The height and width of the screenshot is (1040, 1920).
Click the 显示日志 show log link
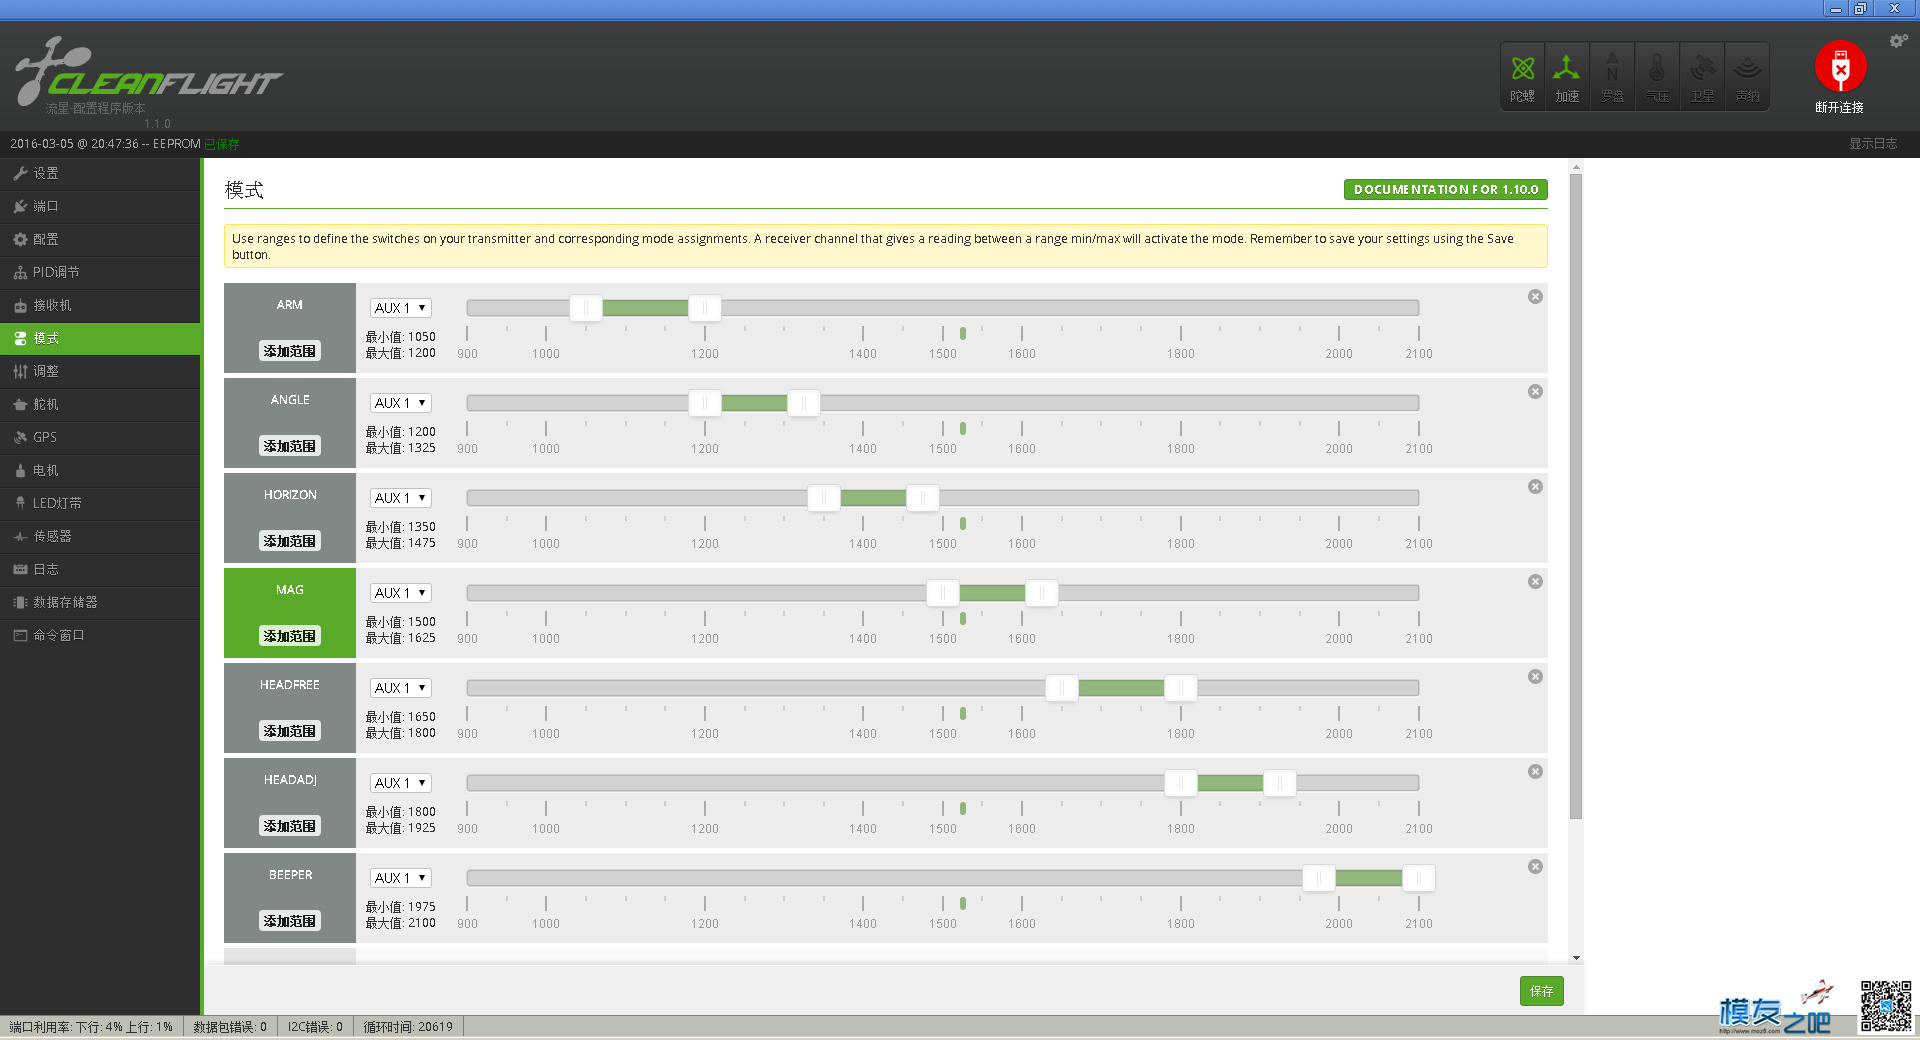click(x=1873, y=144)
